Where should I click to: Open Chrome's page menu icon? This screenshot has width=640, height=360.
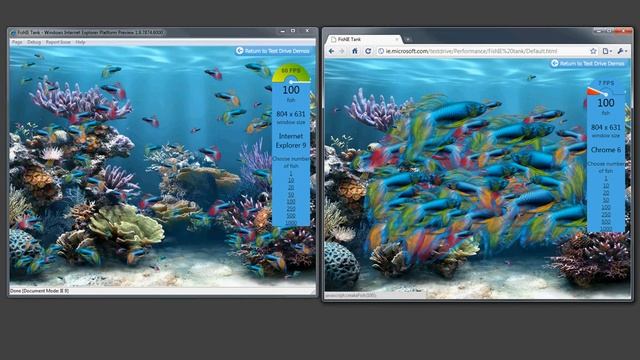(607, 51)
